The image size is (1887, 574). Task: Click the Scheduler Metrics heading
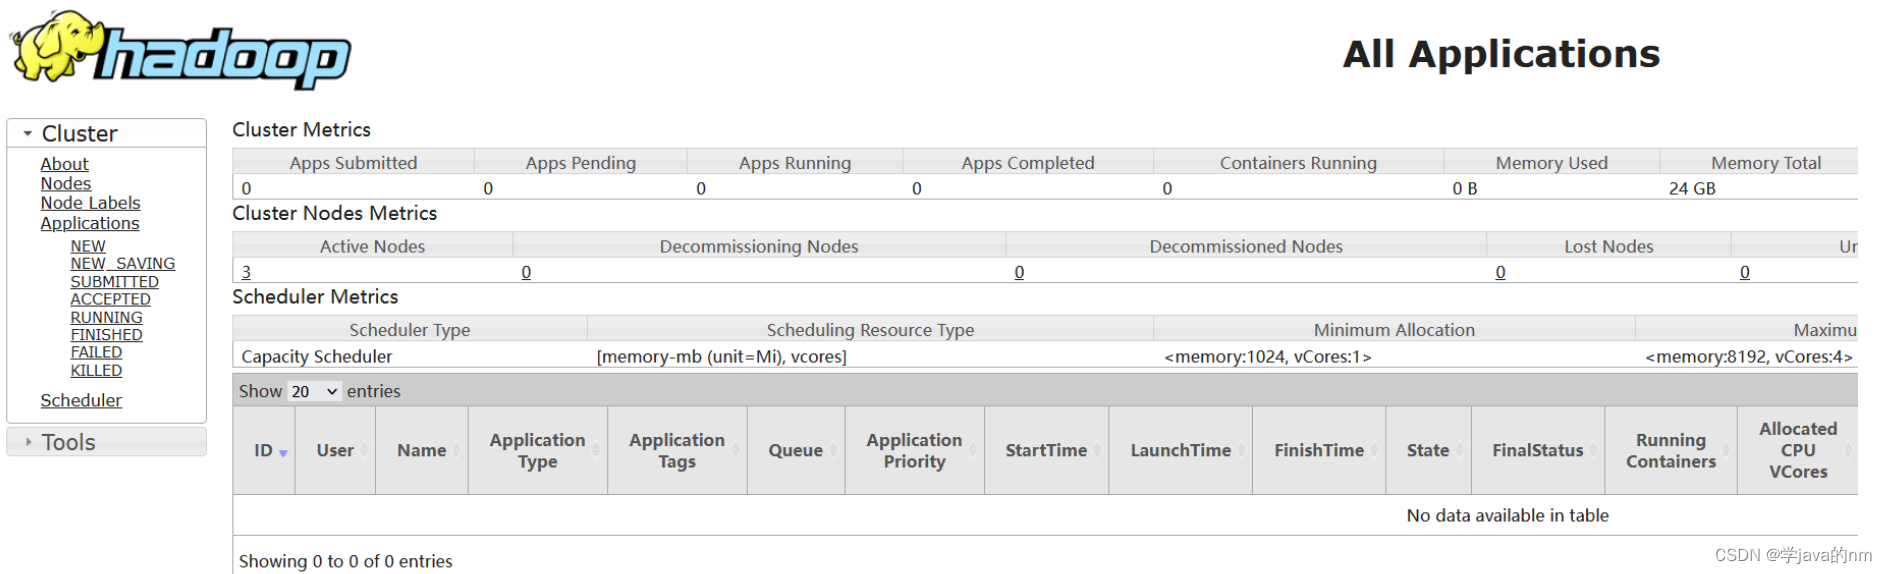coord(315,296)
